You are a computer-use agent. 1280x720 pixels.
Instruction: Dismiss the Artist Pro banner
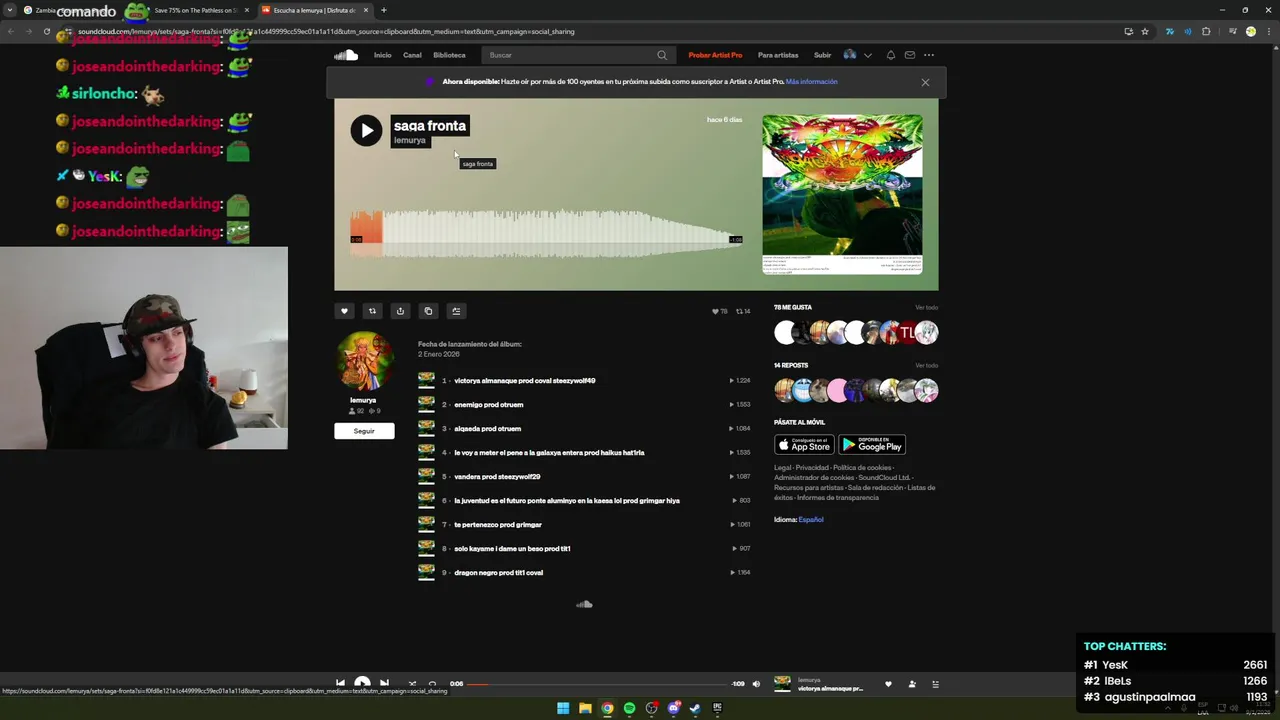point(925,82)
